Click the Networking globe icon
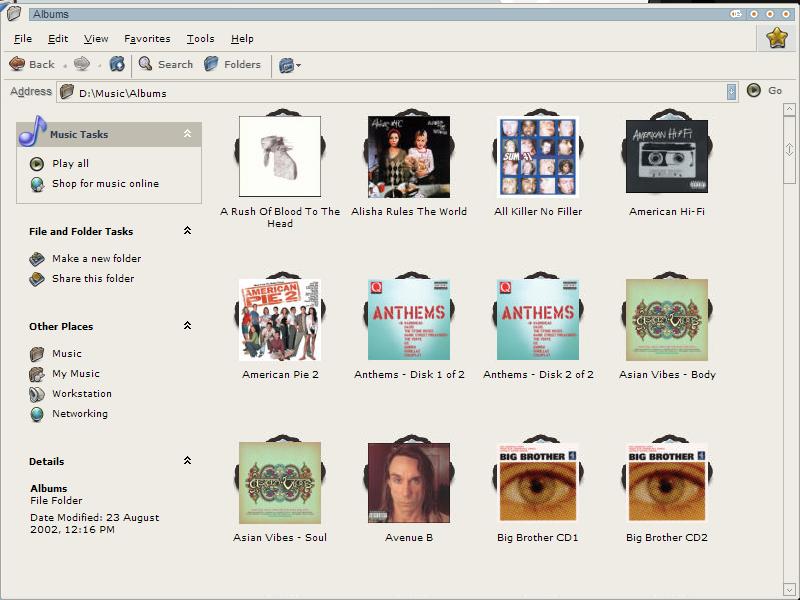 point(37,414)
